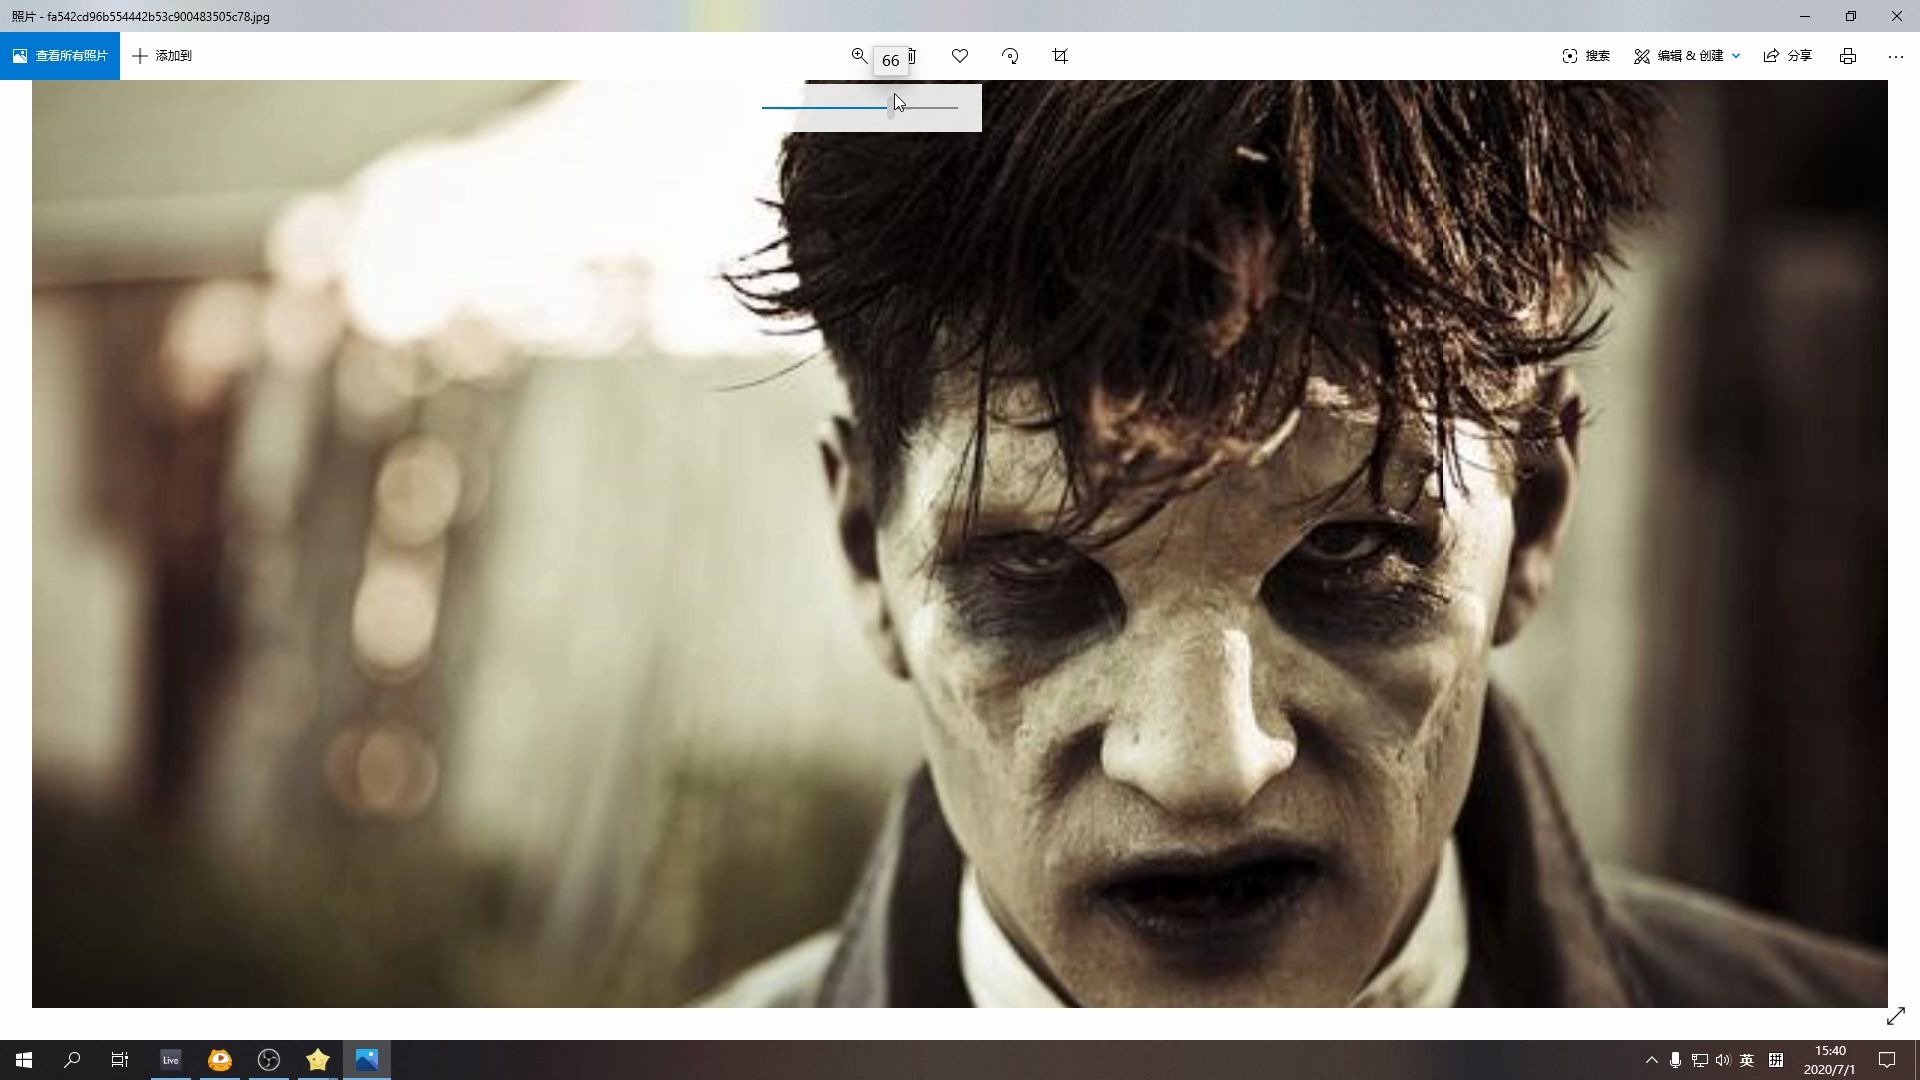Image resolution: width=1920 pixels, height=1080 pixels.
Task: Enter fullscreen with diagonal arrows icon
Action: click(1895, 1016)
